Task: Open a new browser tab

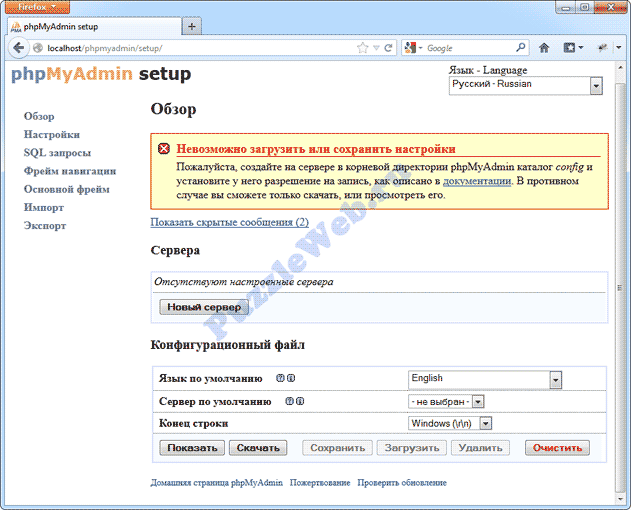Action: 192,27
